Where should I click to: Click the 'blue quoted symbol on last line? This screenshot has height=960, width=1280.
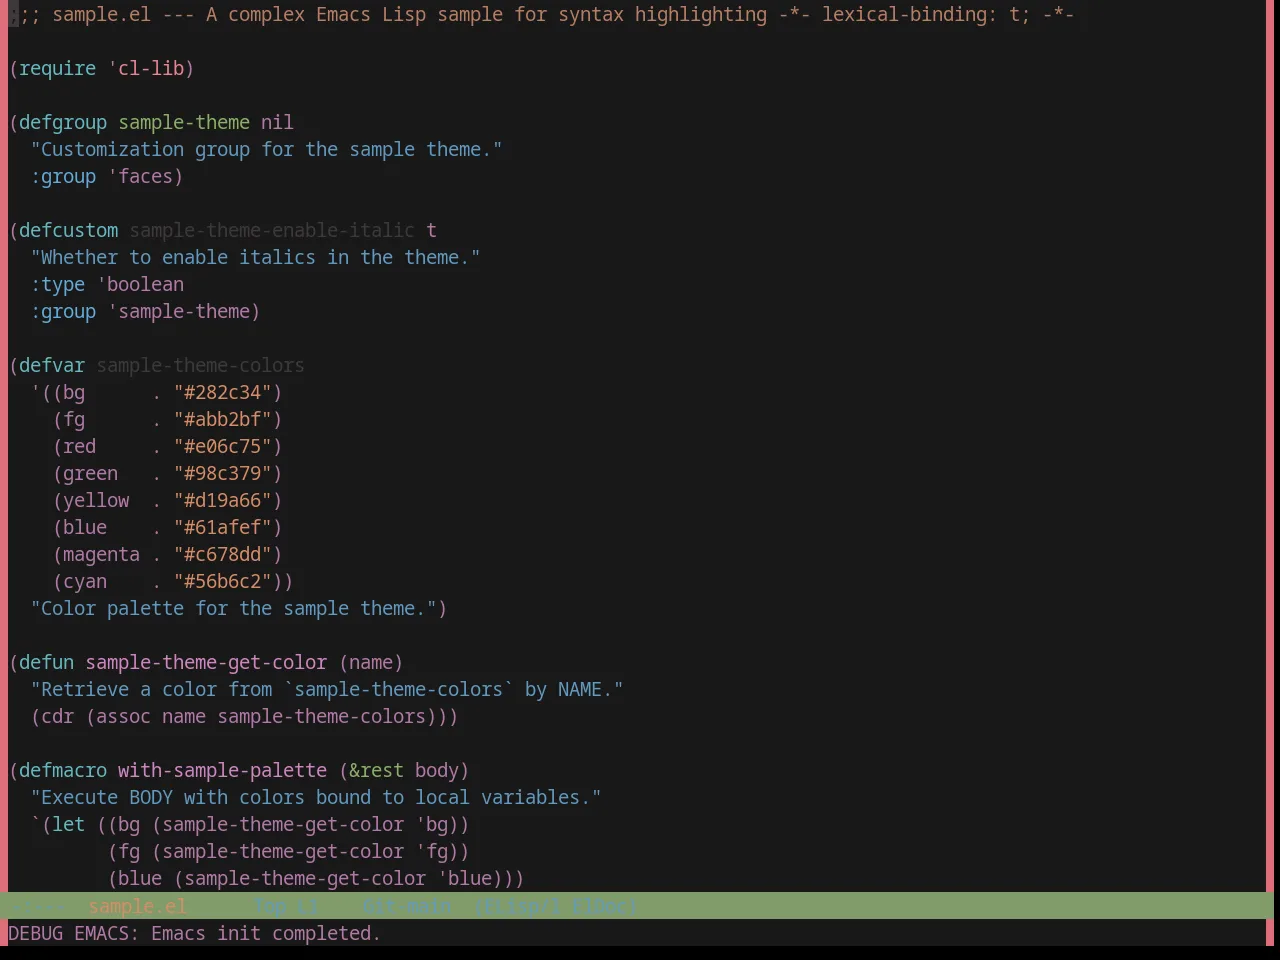point(465,878)
